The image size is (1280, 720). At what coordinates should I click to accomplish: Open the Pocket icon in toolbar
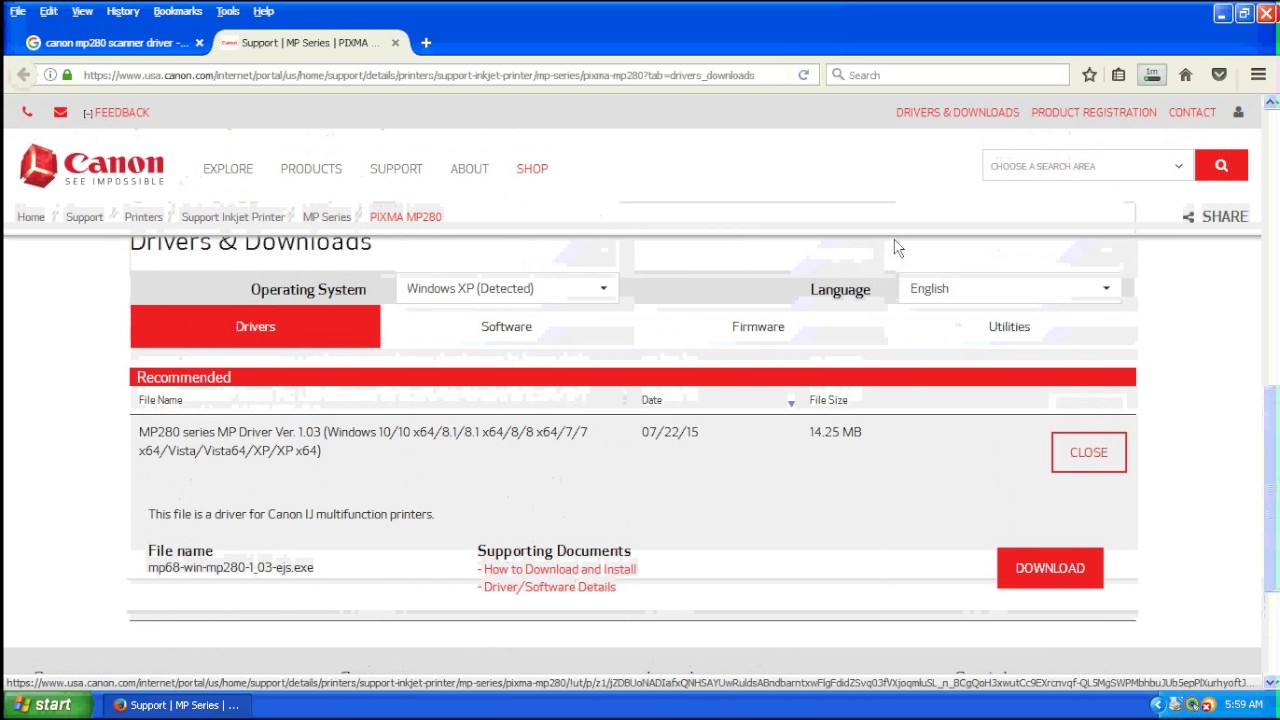click(1219, 75)
